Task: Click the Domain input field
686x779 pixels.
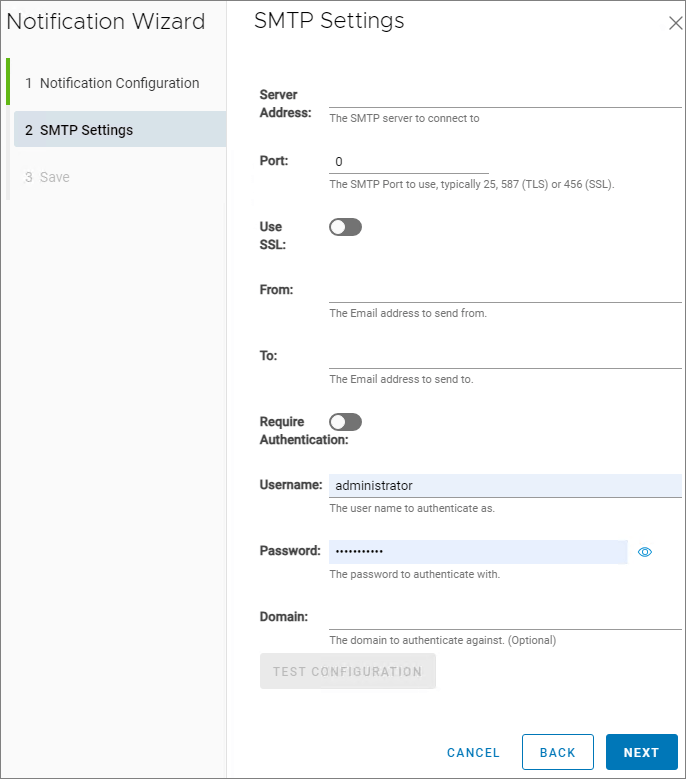Action: (504, 617)
